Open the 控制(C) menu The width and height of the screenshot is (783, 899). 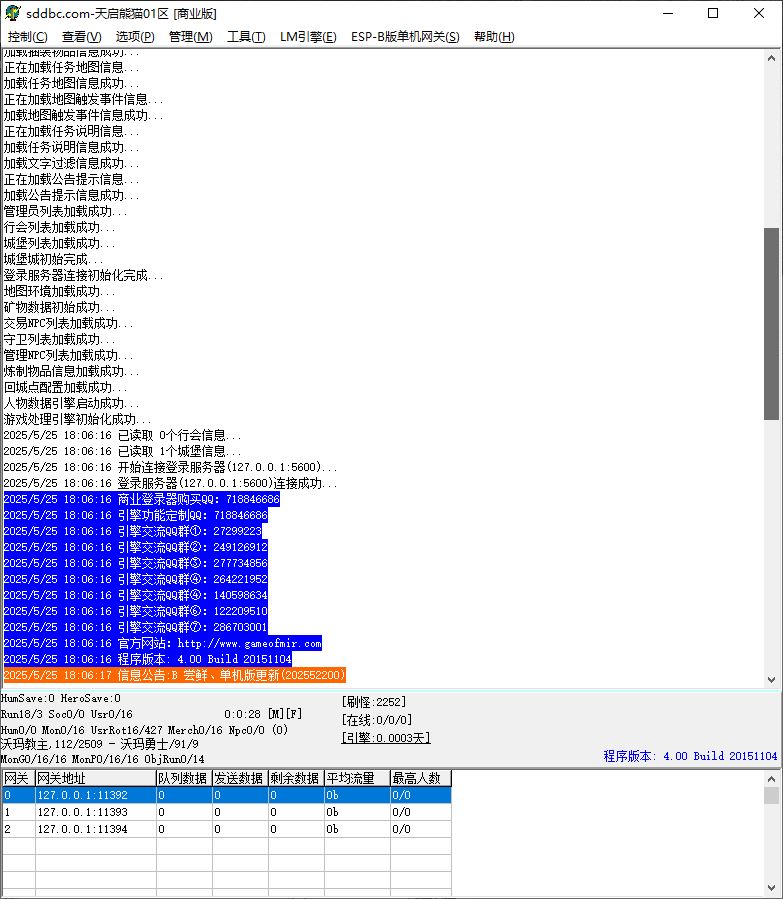point(27,37)
